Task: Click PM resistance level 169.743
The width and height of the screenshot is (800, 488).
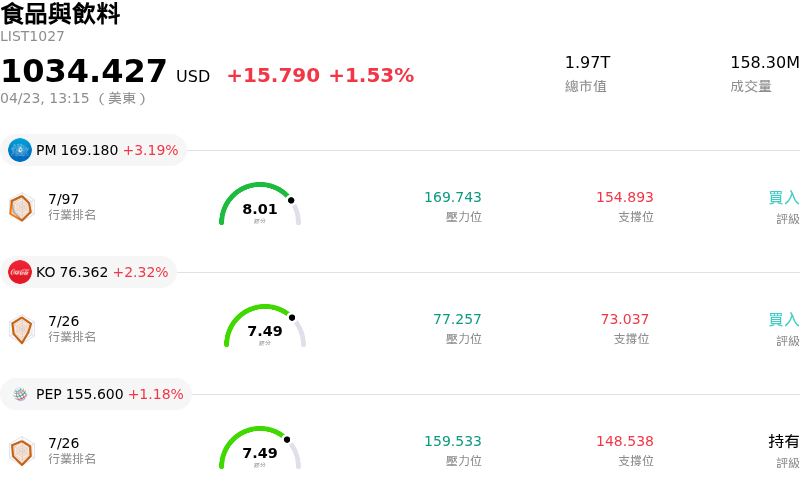Action: coord(452,197)
